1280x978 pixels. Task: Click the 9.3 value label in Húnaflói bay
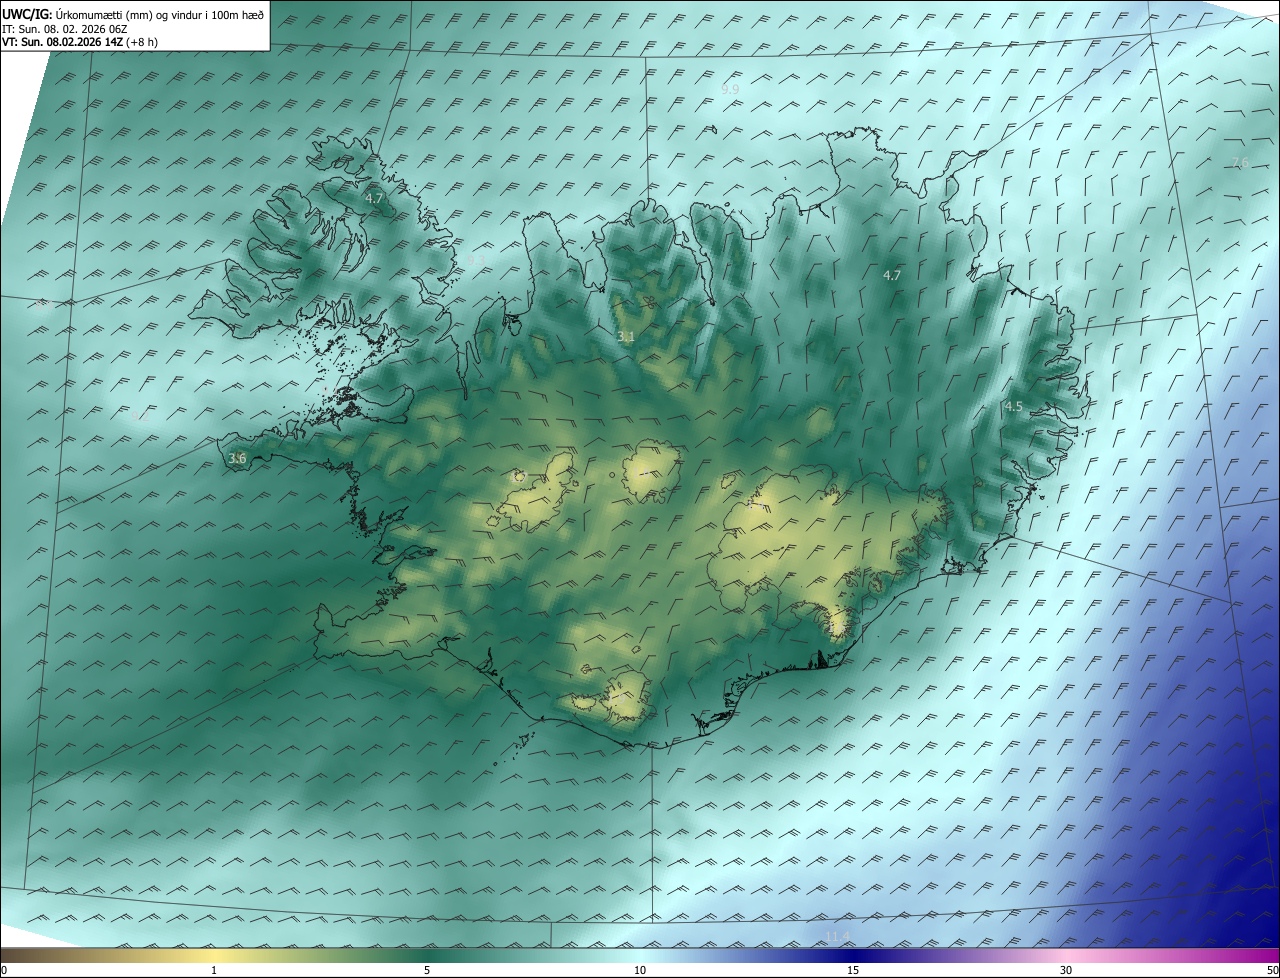[476, 260]
